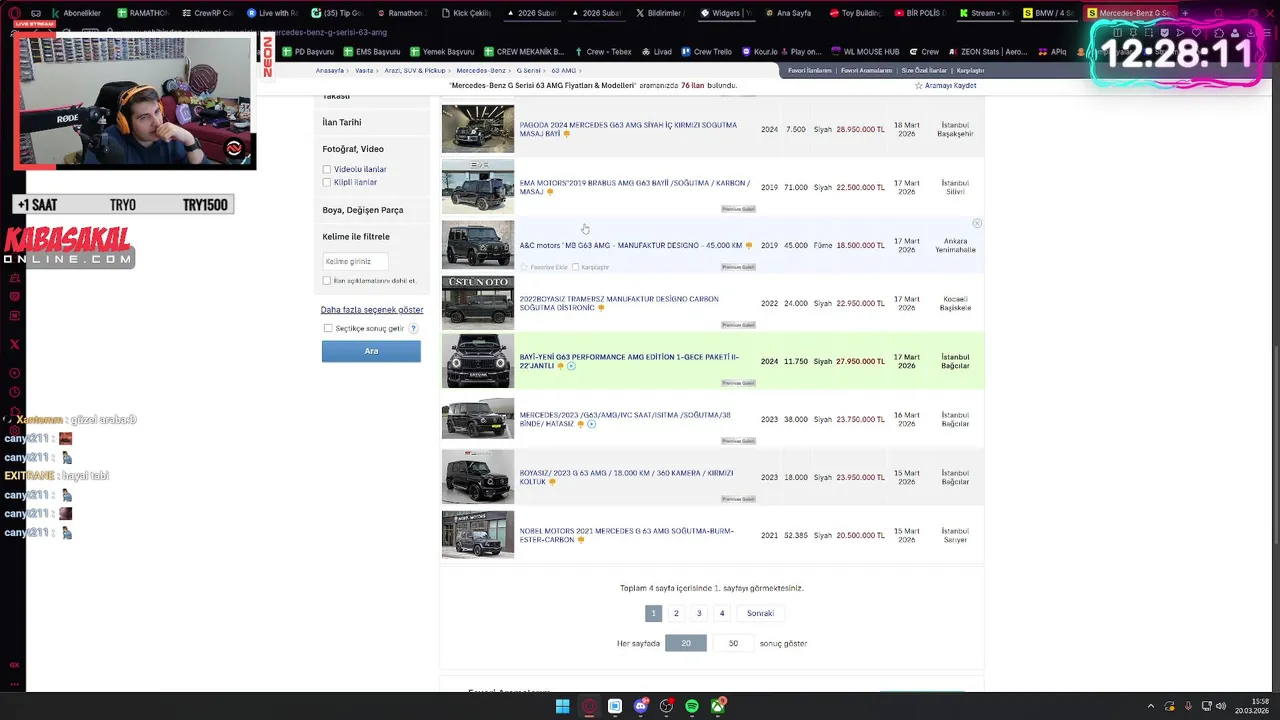Viewport: 1280px width, 720px height.
Task: Play video icon on BAYİ-YENİ G63 PERFORMANCE listing
Action: pos(571,366)
